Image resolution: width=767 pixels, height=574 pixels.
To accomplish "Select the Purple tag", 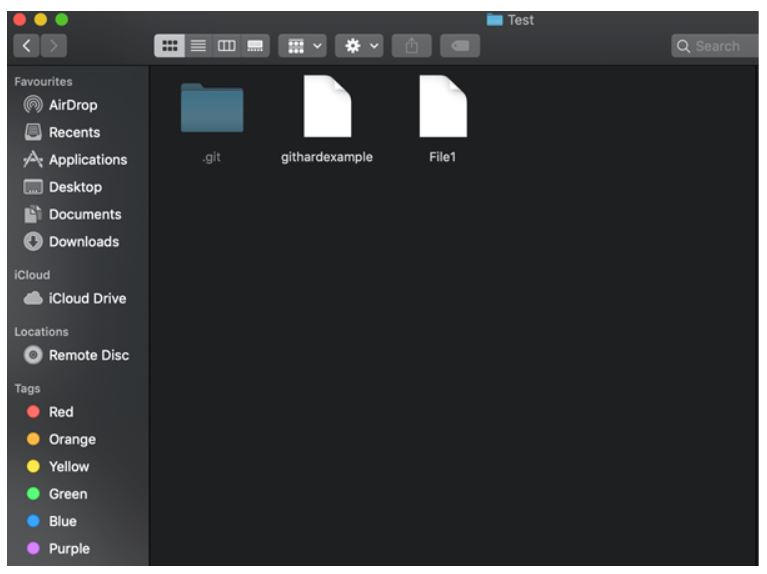I will click(58, 549).
